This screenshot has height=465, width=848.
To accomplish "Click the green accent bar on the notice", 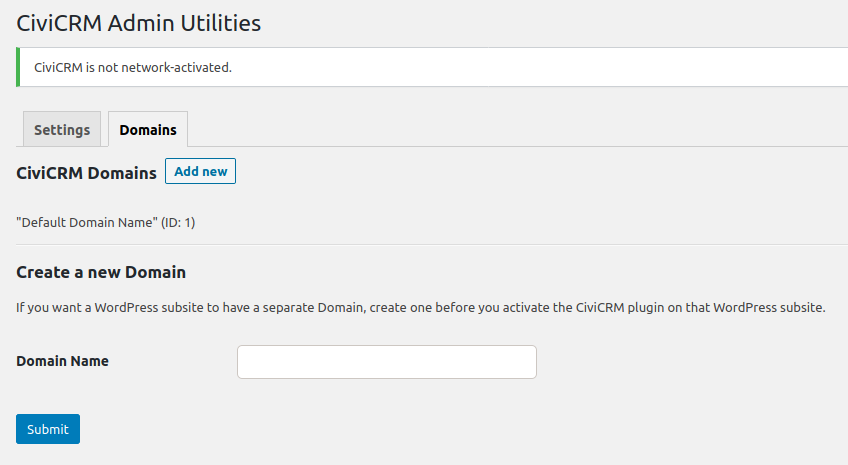I will pyautogui.click(x=18, y=67).
